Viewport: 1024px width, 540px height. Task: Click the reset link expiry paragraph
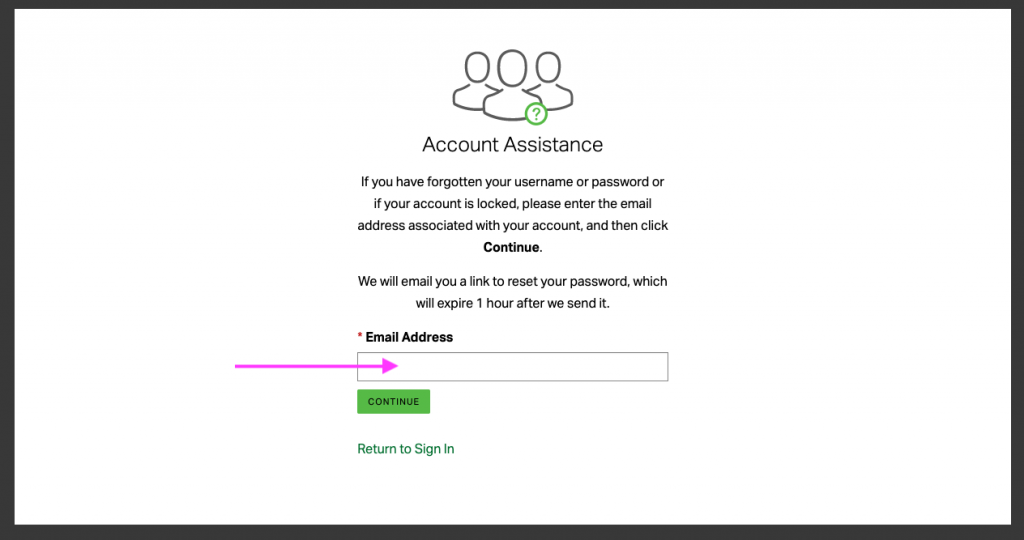(512, 292)
